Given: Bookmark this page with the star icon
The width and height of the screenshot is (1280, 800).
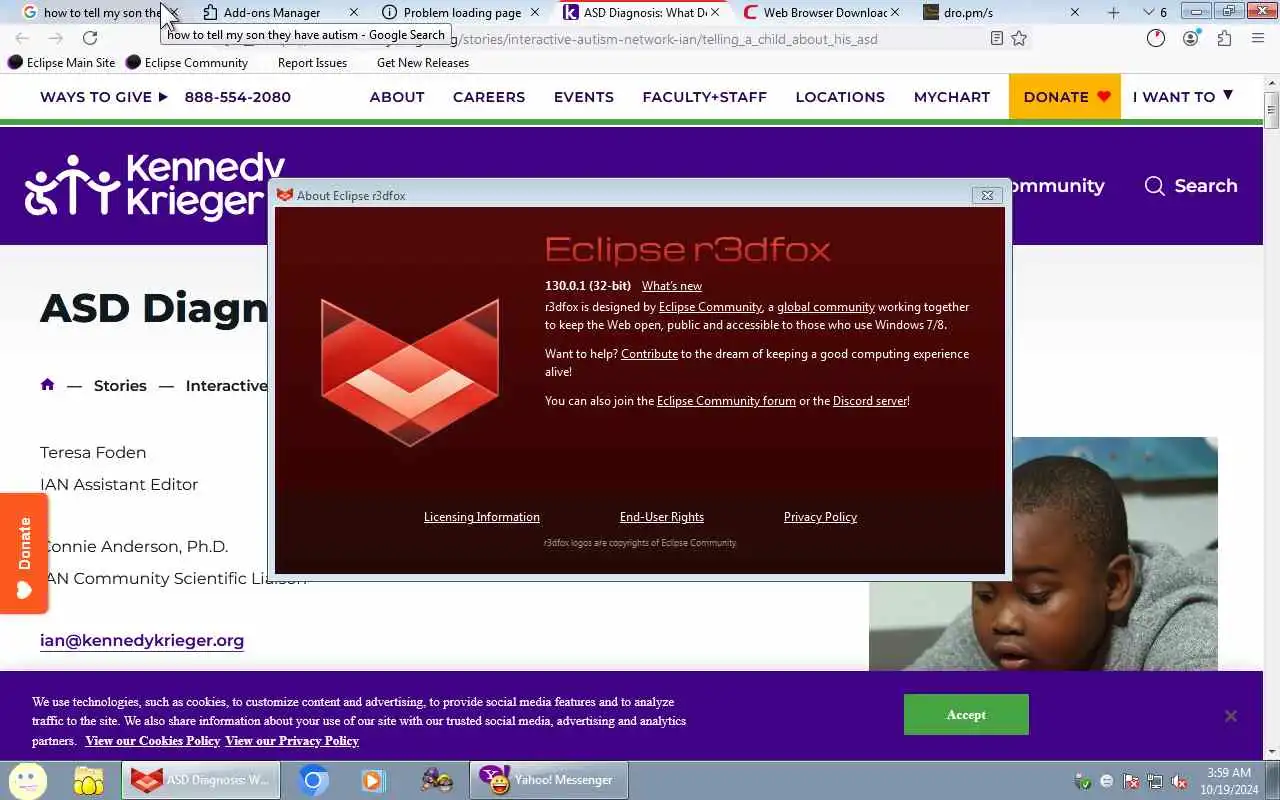Looking at the screenshot, I should point(1019,38).
